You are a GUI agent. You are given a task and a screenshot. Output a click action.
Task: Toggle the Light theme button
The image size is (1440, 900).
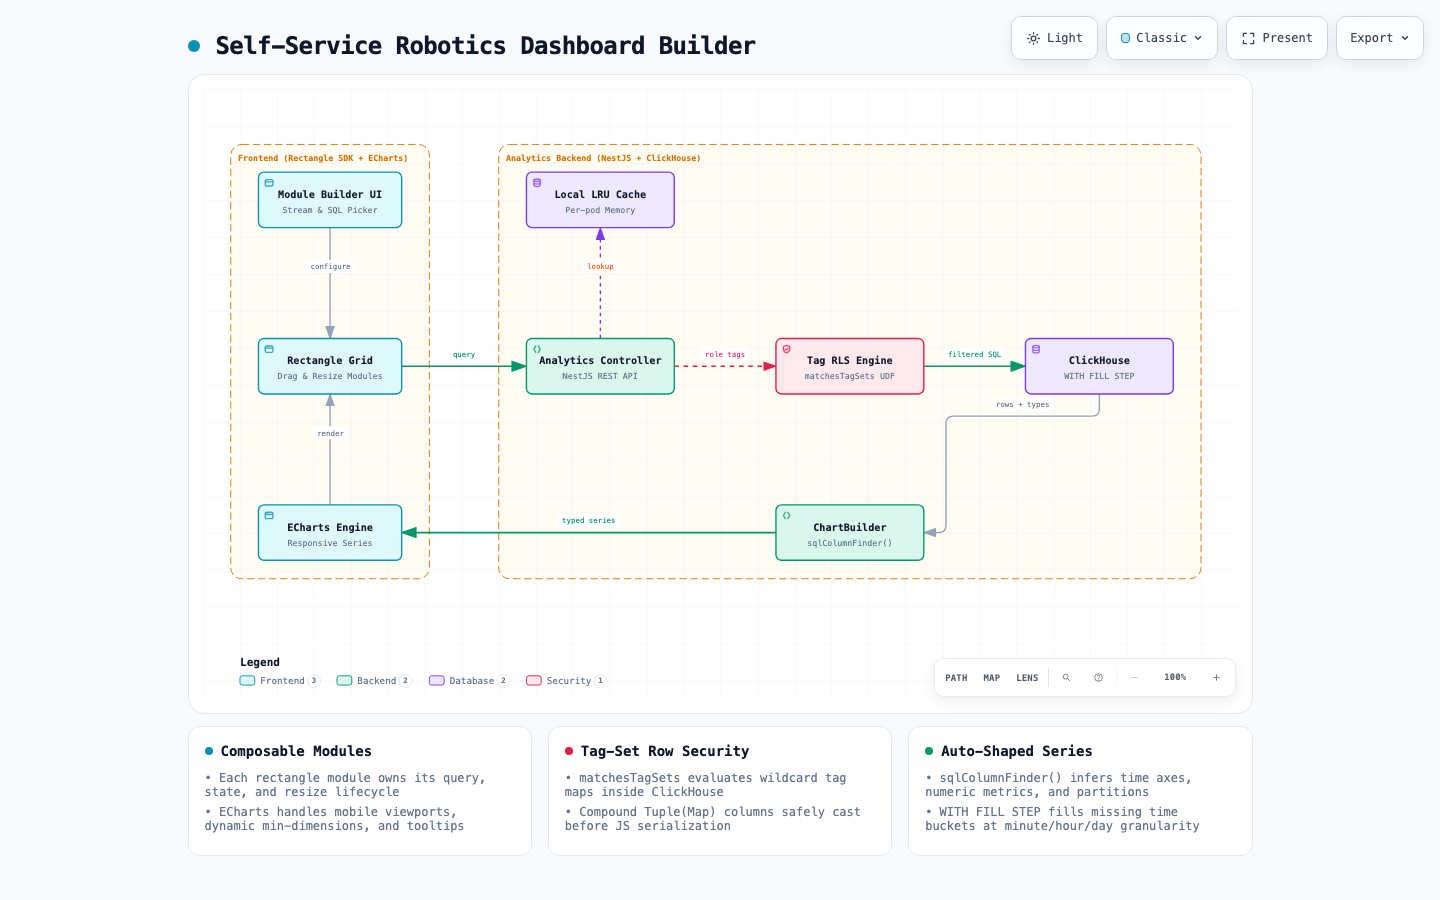[1054, 38]
